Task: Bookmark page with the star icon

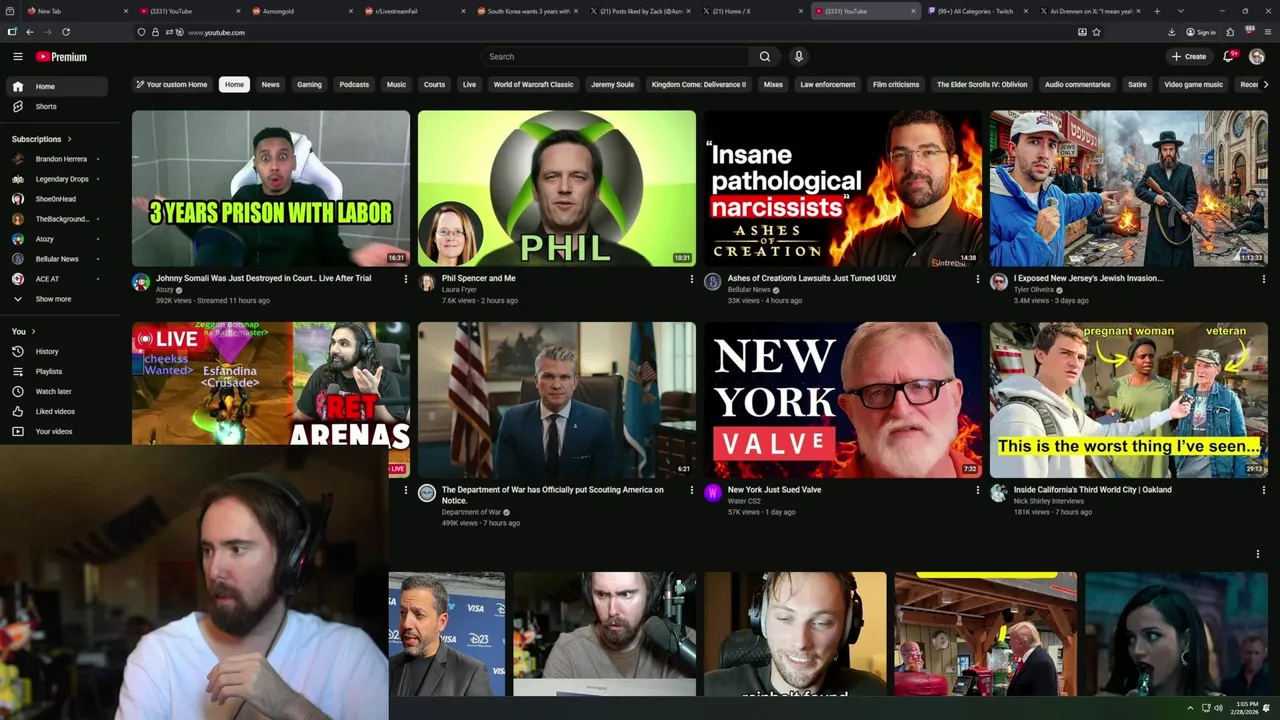Action: (x=1097, y=32)
